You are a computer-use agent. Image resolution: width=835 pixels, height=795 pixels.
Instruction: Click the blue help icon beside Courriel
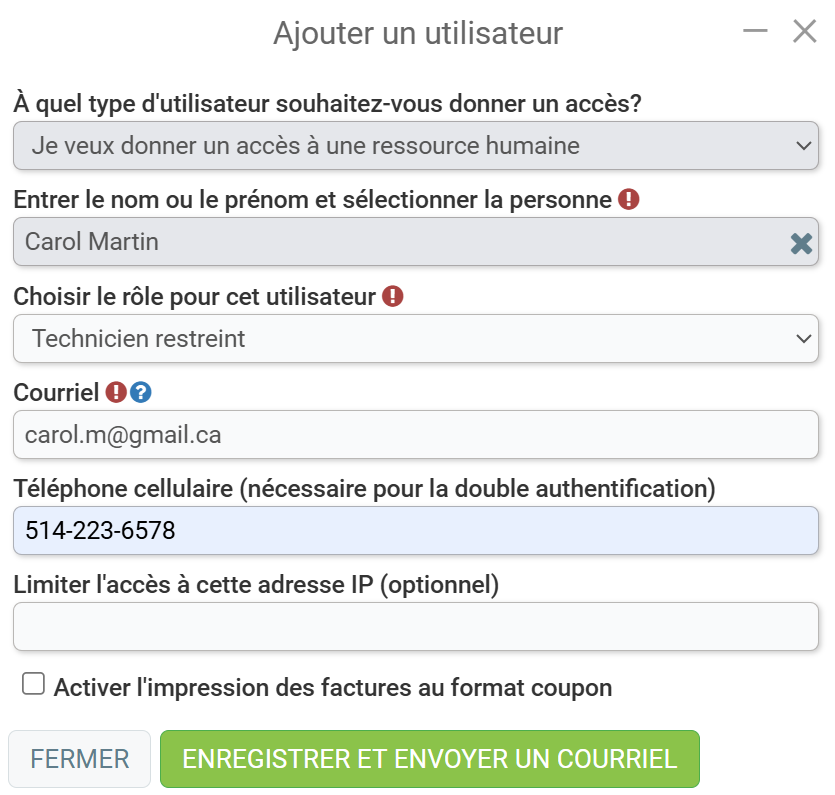click(141, 392)
